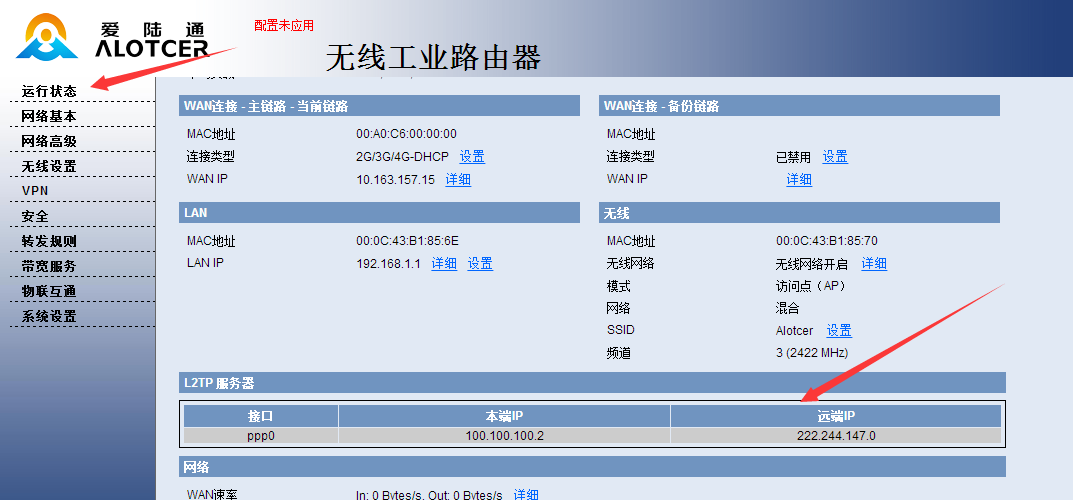Select 安全 in the sidebar
1073x500 pixels.
(x=35, y=216)
